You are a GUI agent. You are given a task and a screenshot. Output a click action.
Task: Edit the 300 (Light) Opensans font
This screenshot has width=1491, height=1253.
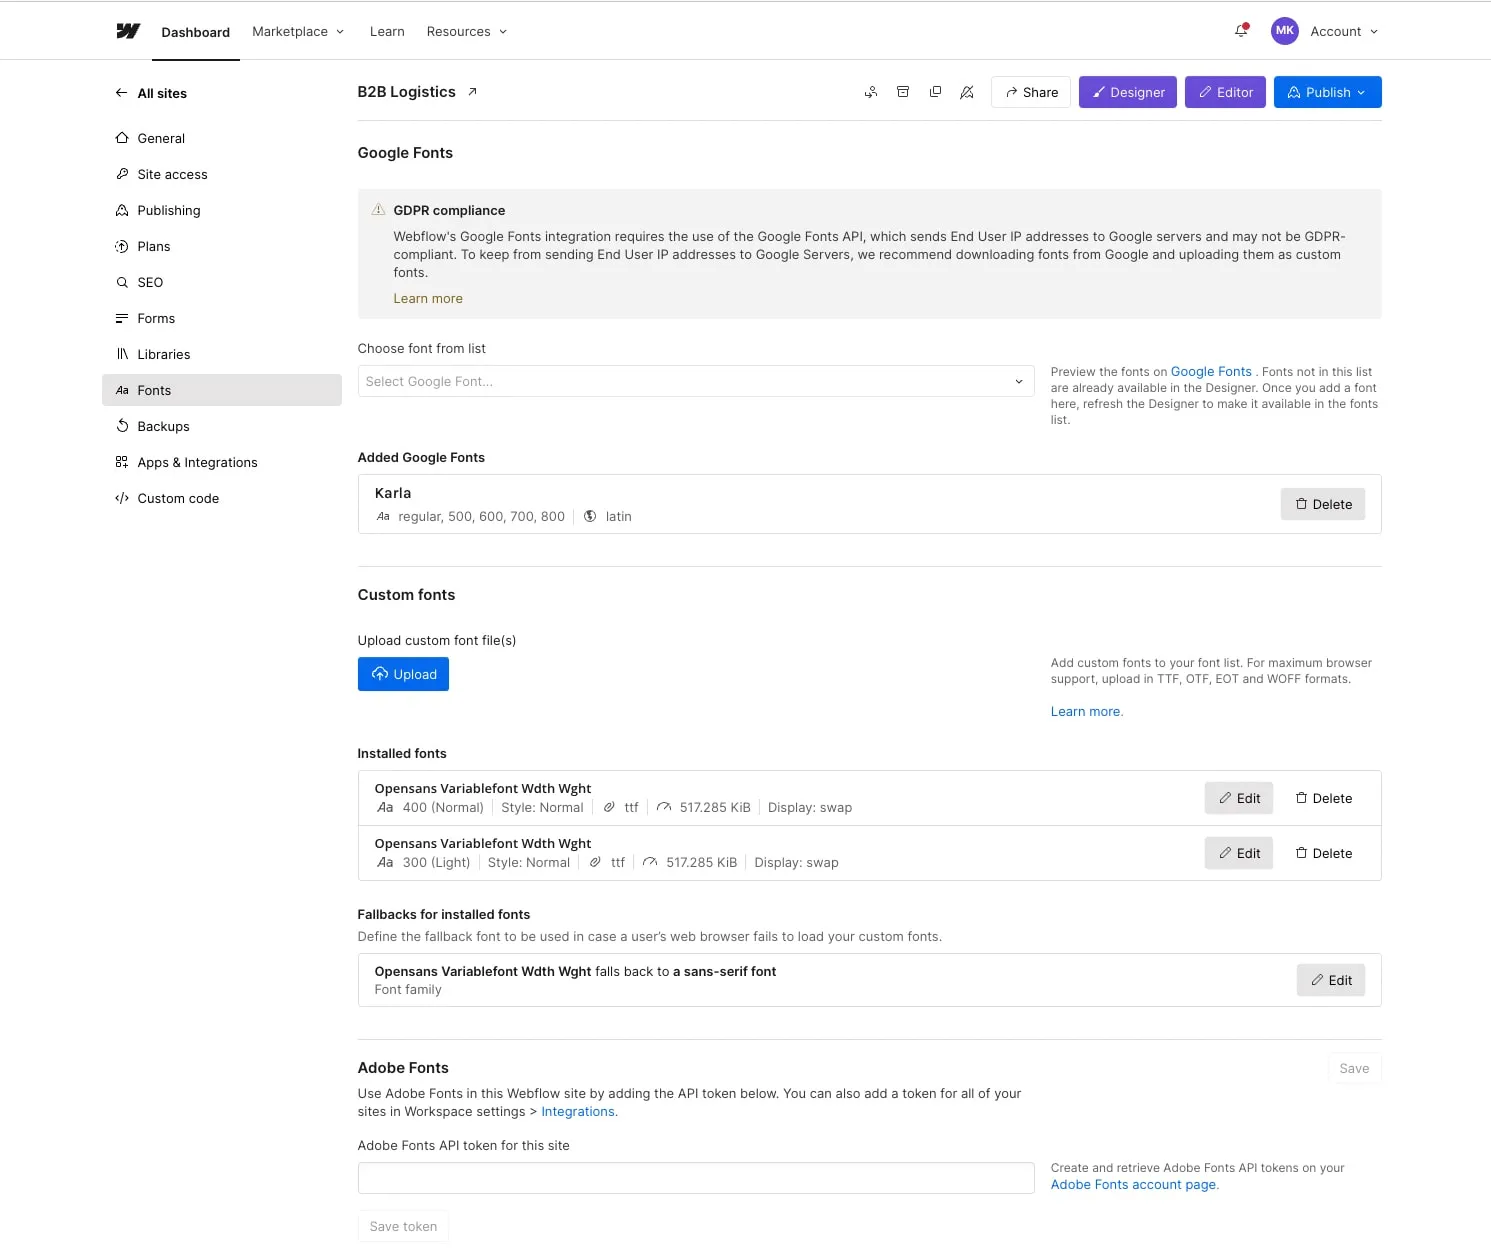(1239, 853)
